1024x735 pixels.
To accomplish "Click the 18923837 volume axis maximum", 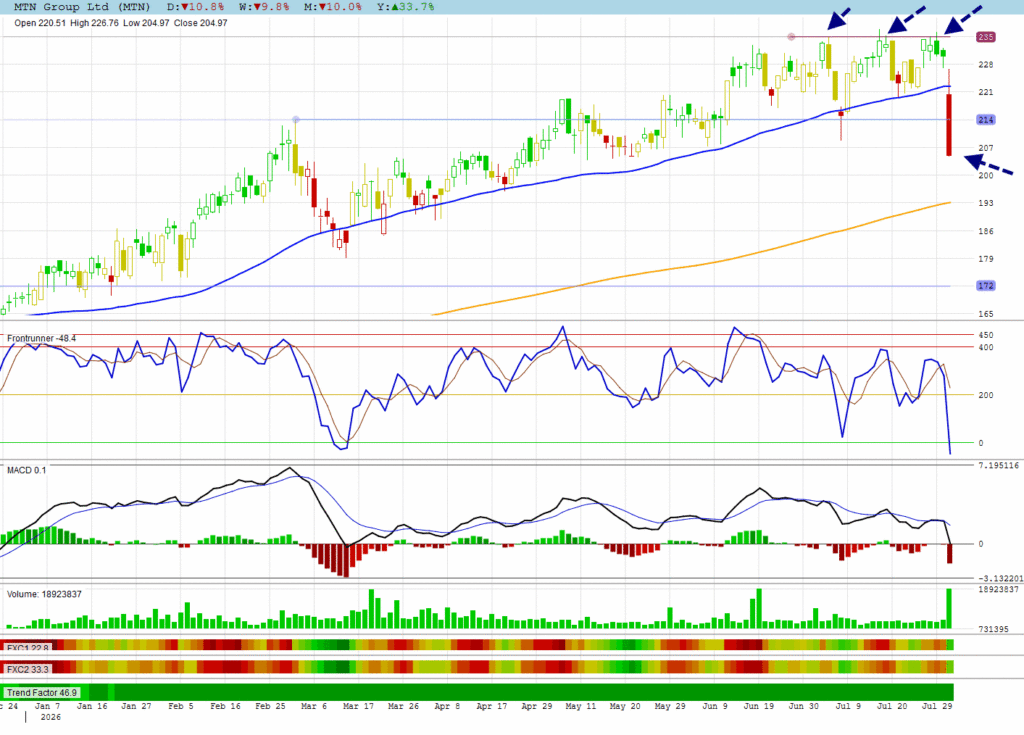I will 998,589.
